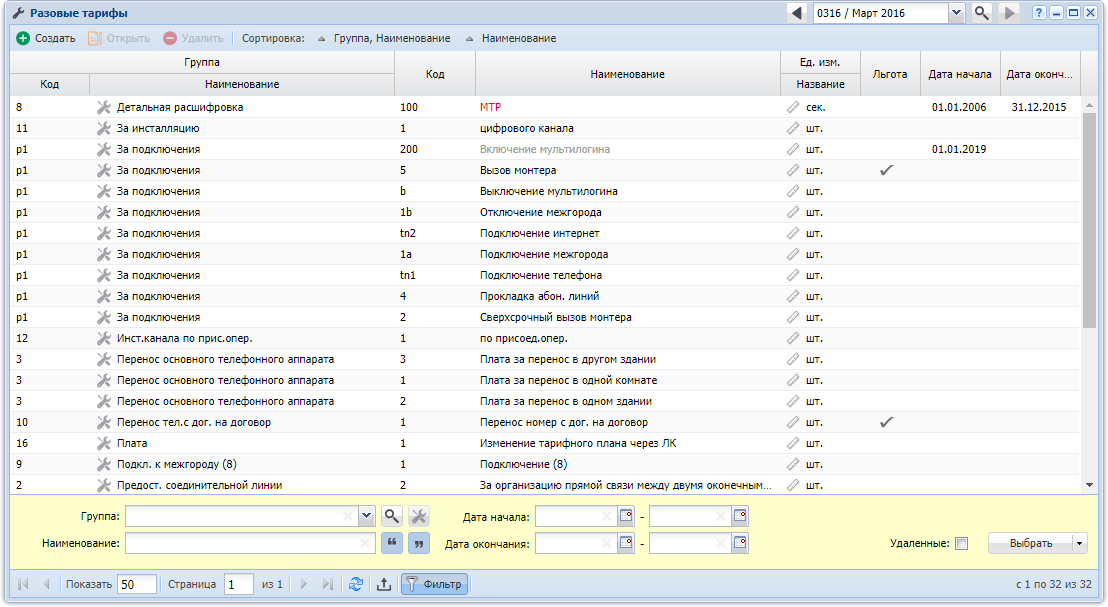Select row цифрового канала
Image resolution: width=1108 pixels, height=607 pixels.
click(x=545, y=129)
